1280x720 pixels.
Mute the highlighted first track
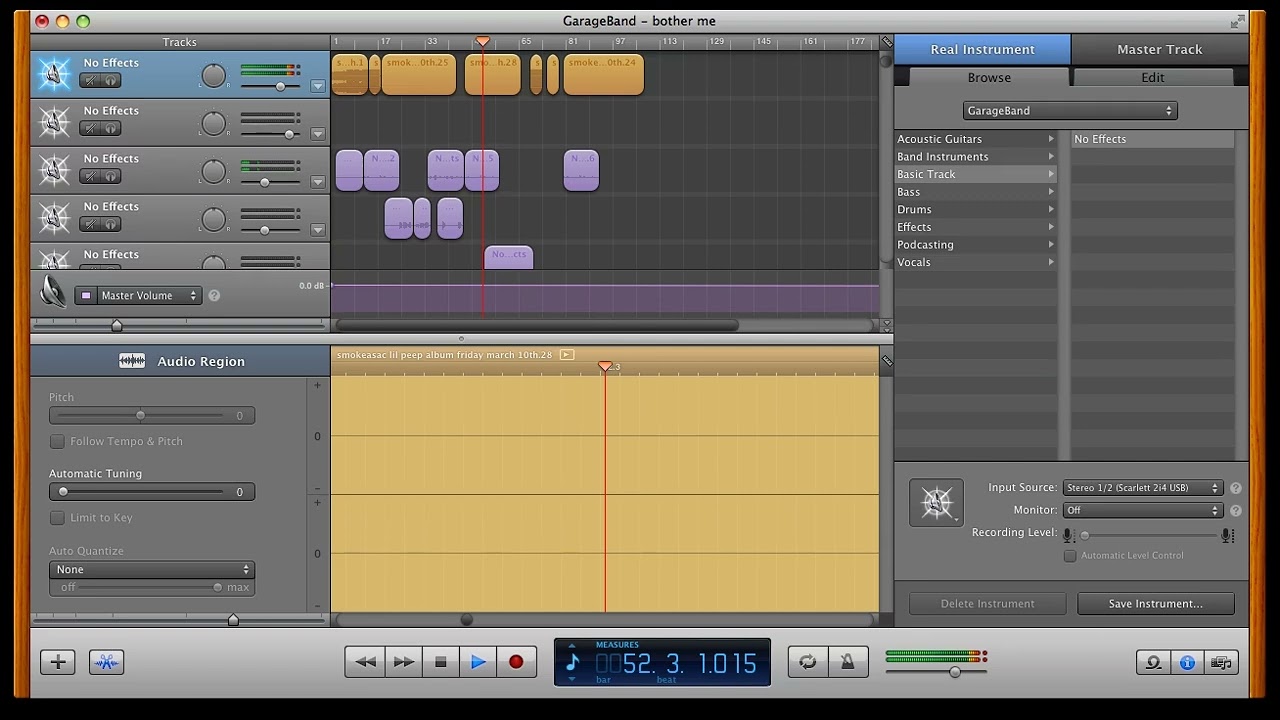tap(90, 80)
